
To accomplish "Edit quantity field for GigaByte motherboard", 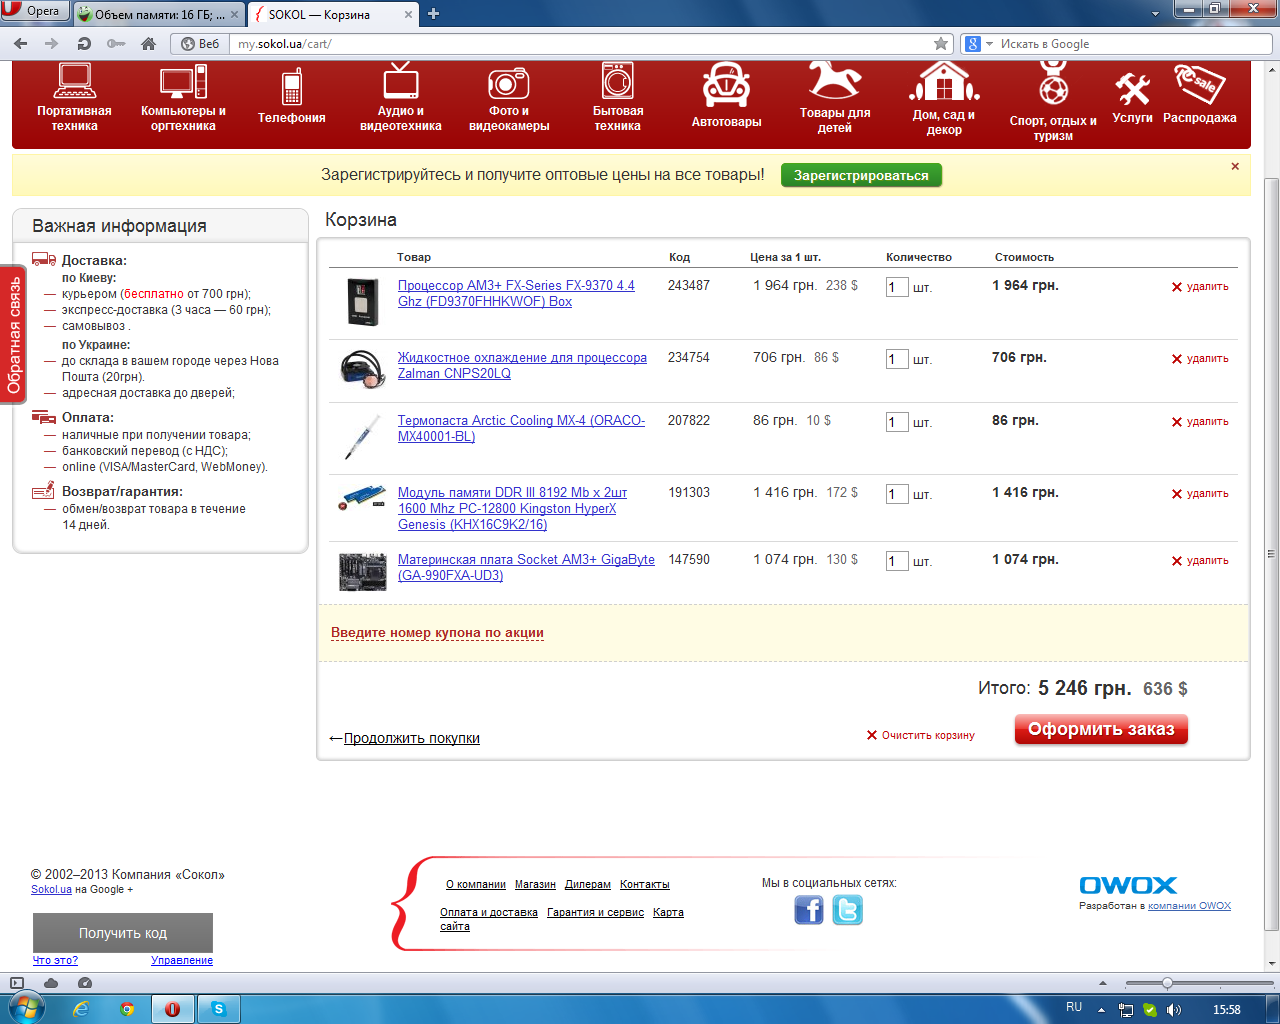I will point(897,561).
